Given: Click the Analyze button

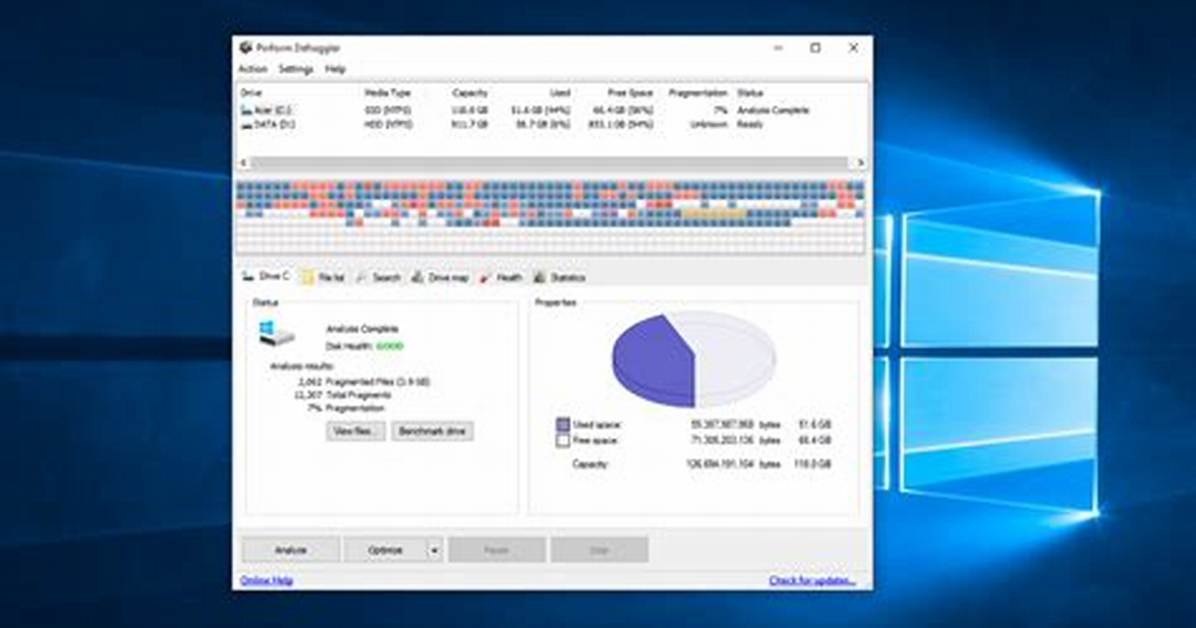Looking at the screenshot, I should tap(291, 550).
